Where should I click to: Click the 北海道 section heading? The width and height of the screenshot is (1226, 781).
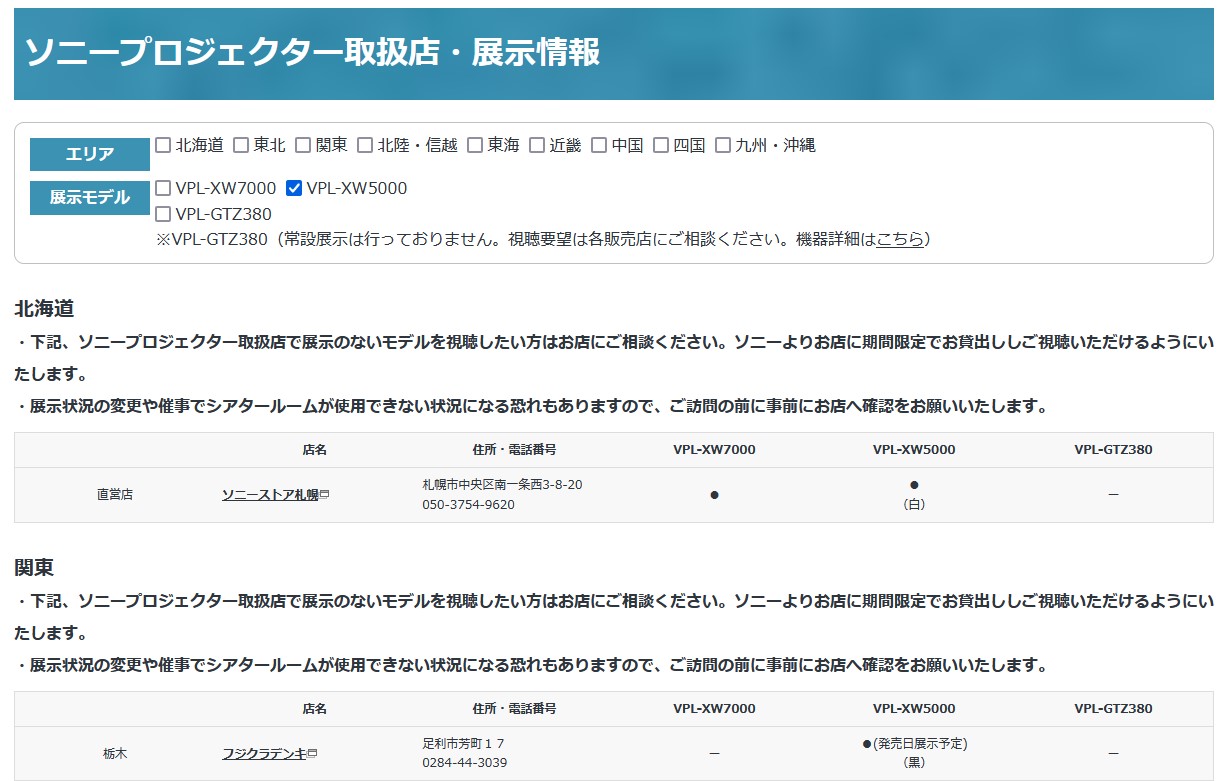click(x=44, y=309)
